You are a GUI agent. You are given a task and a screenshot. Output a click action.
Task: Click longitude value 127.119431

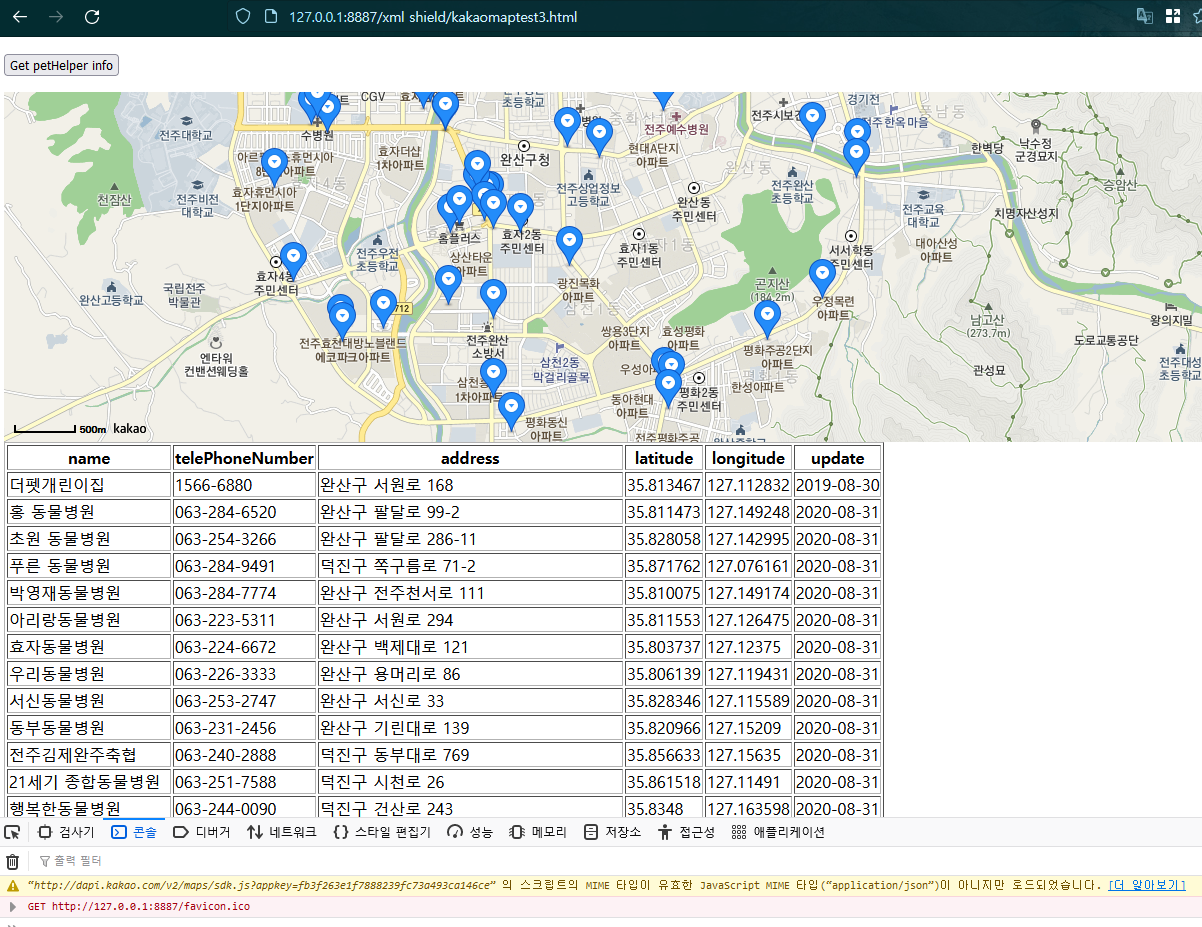tap(748, 674)
